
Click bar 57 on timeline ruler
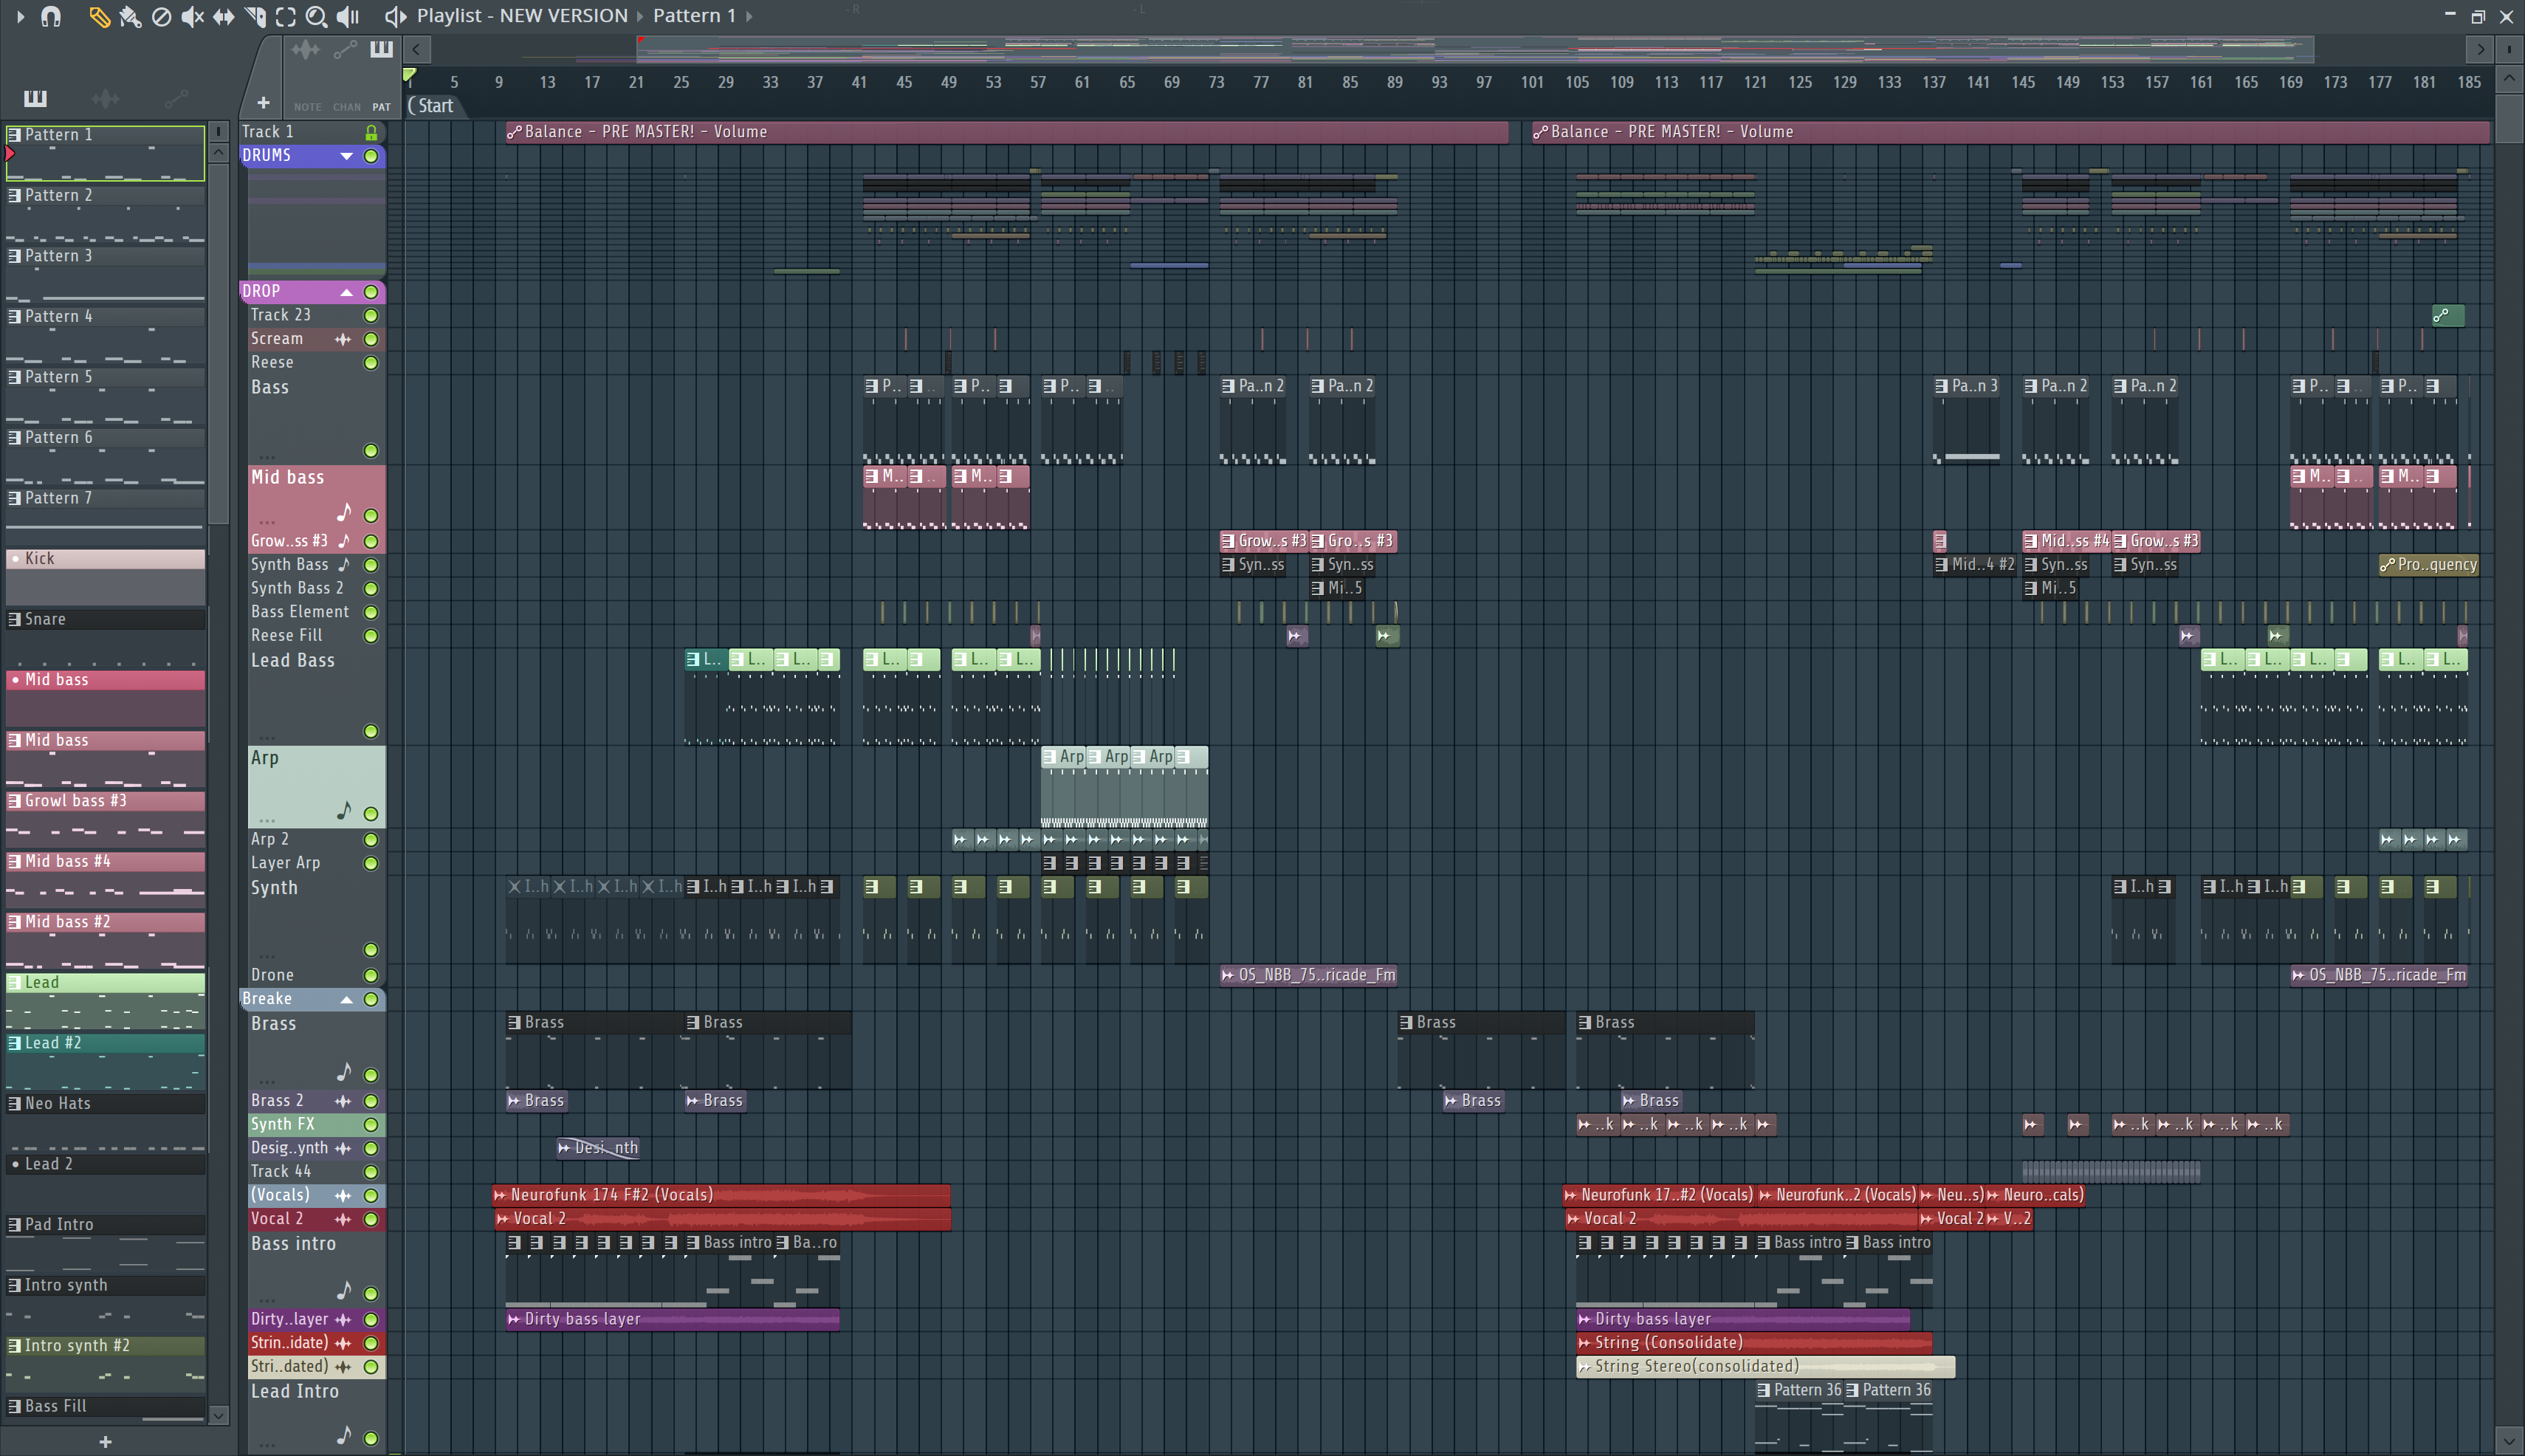click(1037, 82)
